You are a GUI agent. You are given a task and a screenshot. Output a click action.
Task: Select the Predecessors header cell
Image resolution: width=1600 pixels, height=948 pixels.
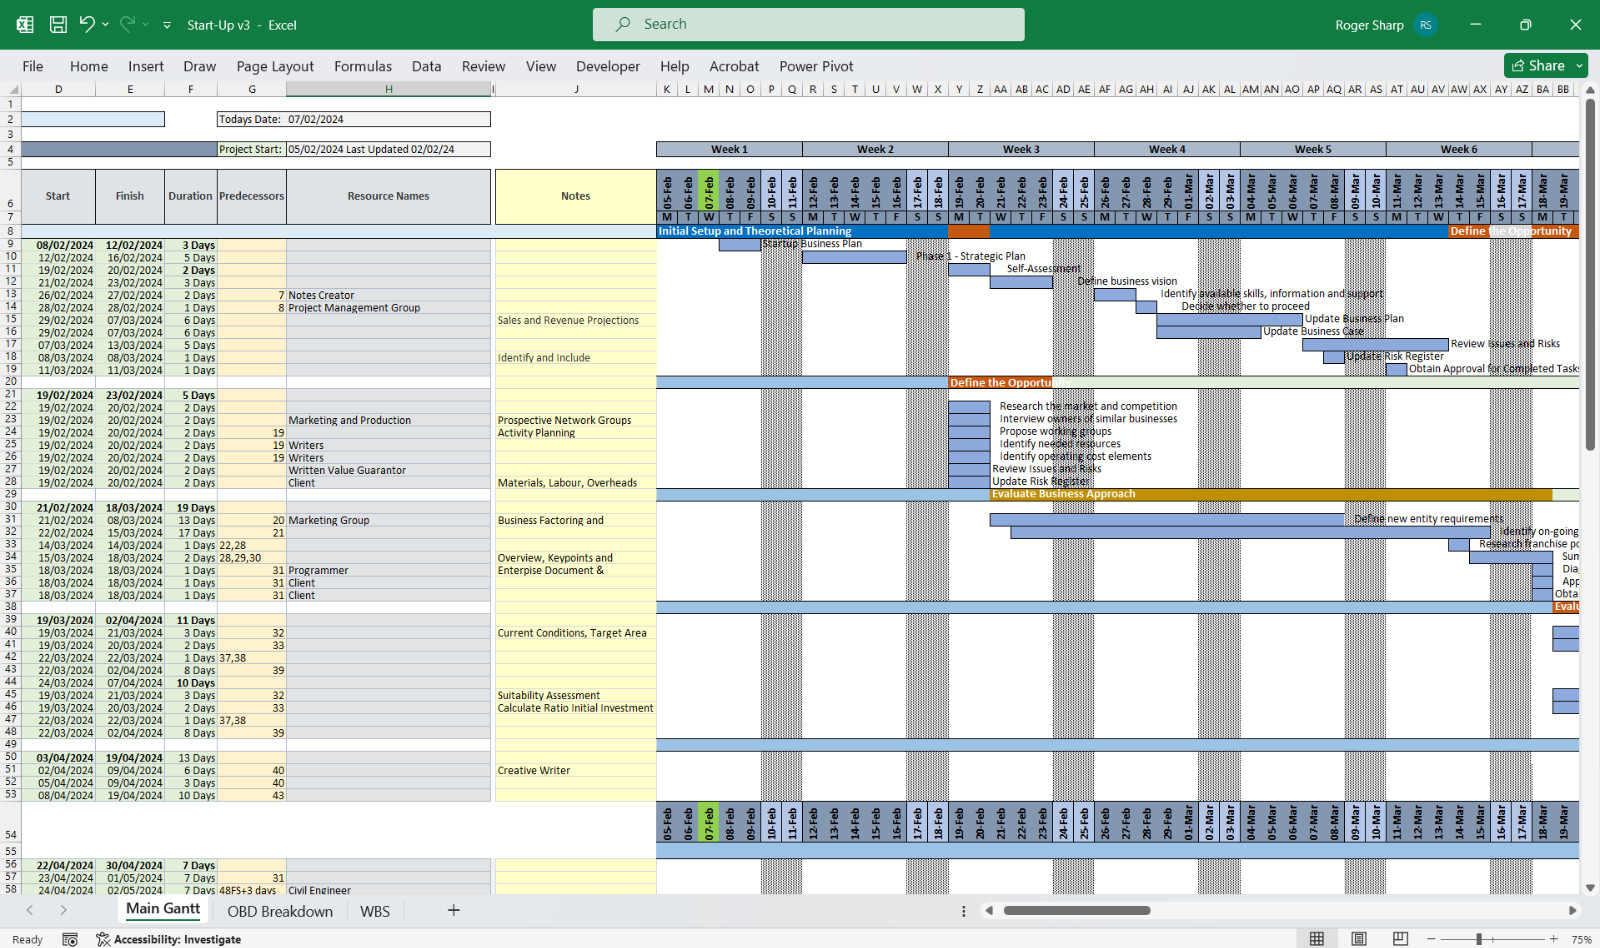(252, 196)
